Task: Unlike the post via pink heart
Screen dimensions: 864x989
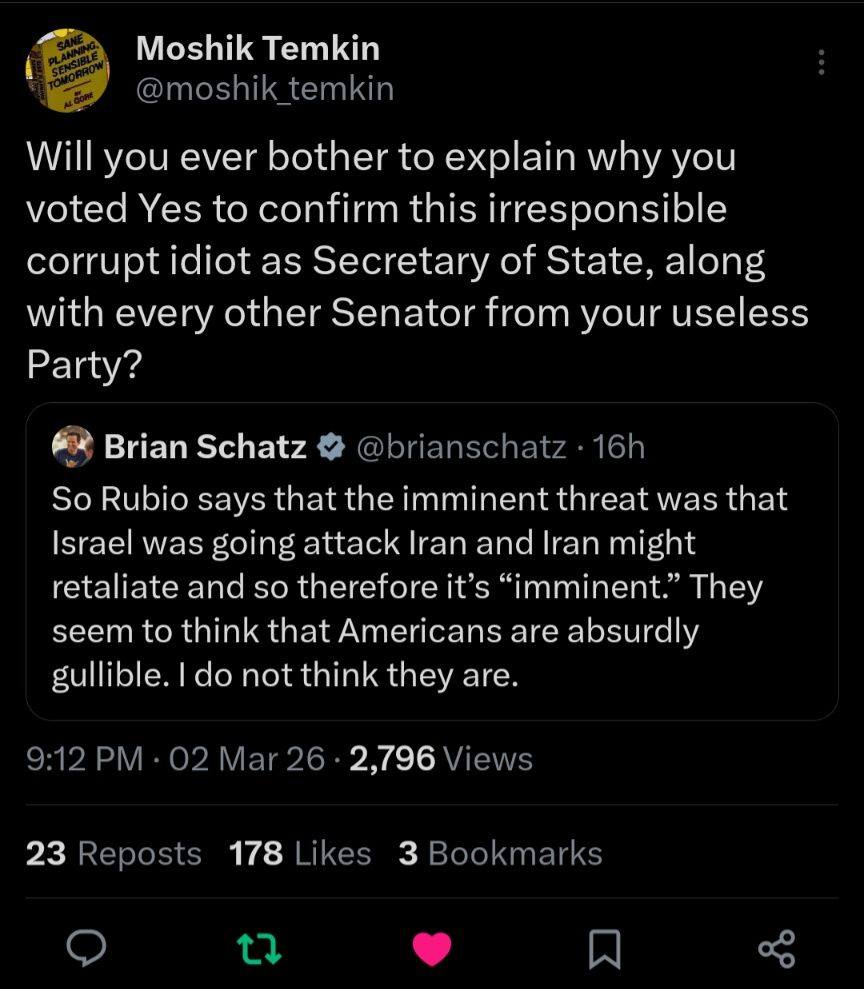Action: (432, 948)
